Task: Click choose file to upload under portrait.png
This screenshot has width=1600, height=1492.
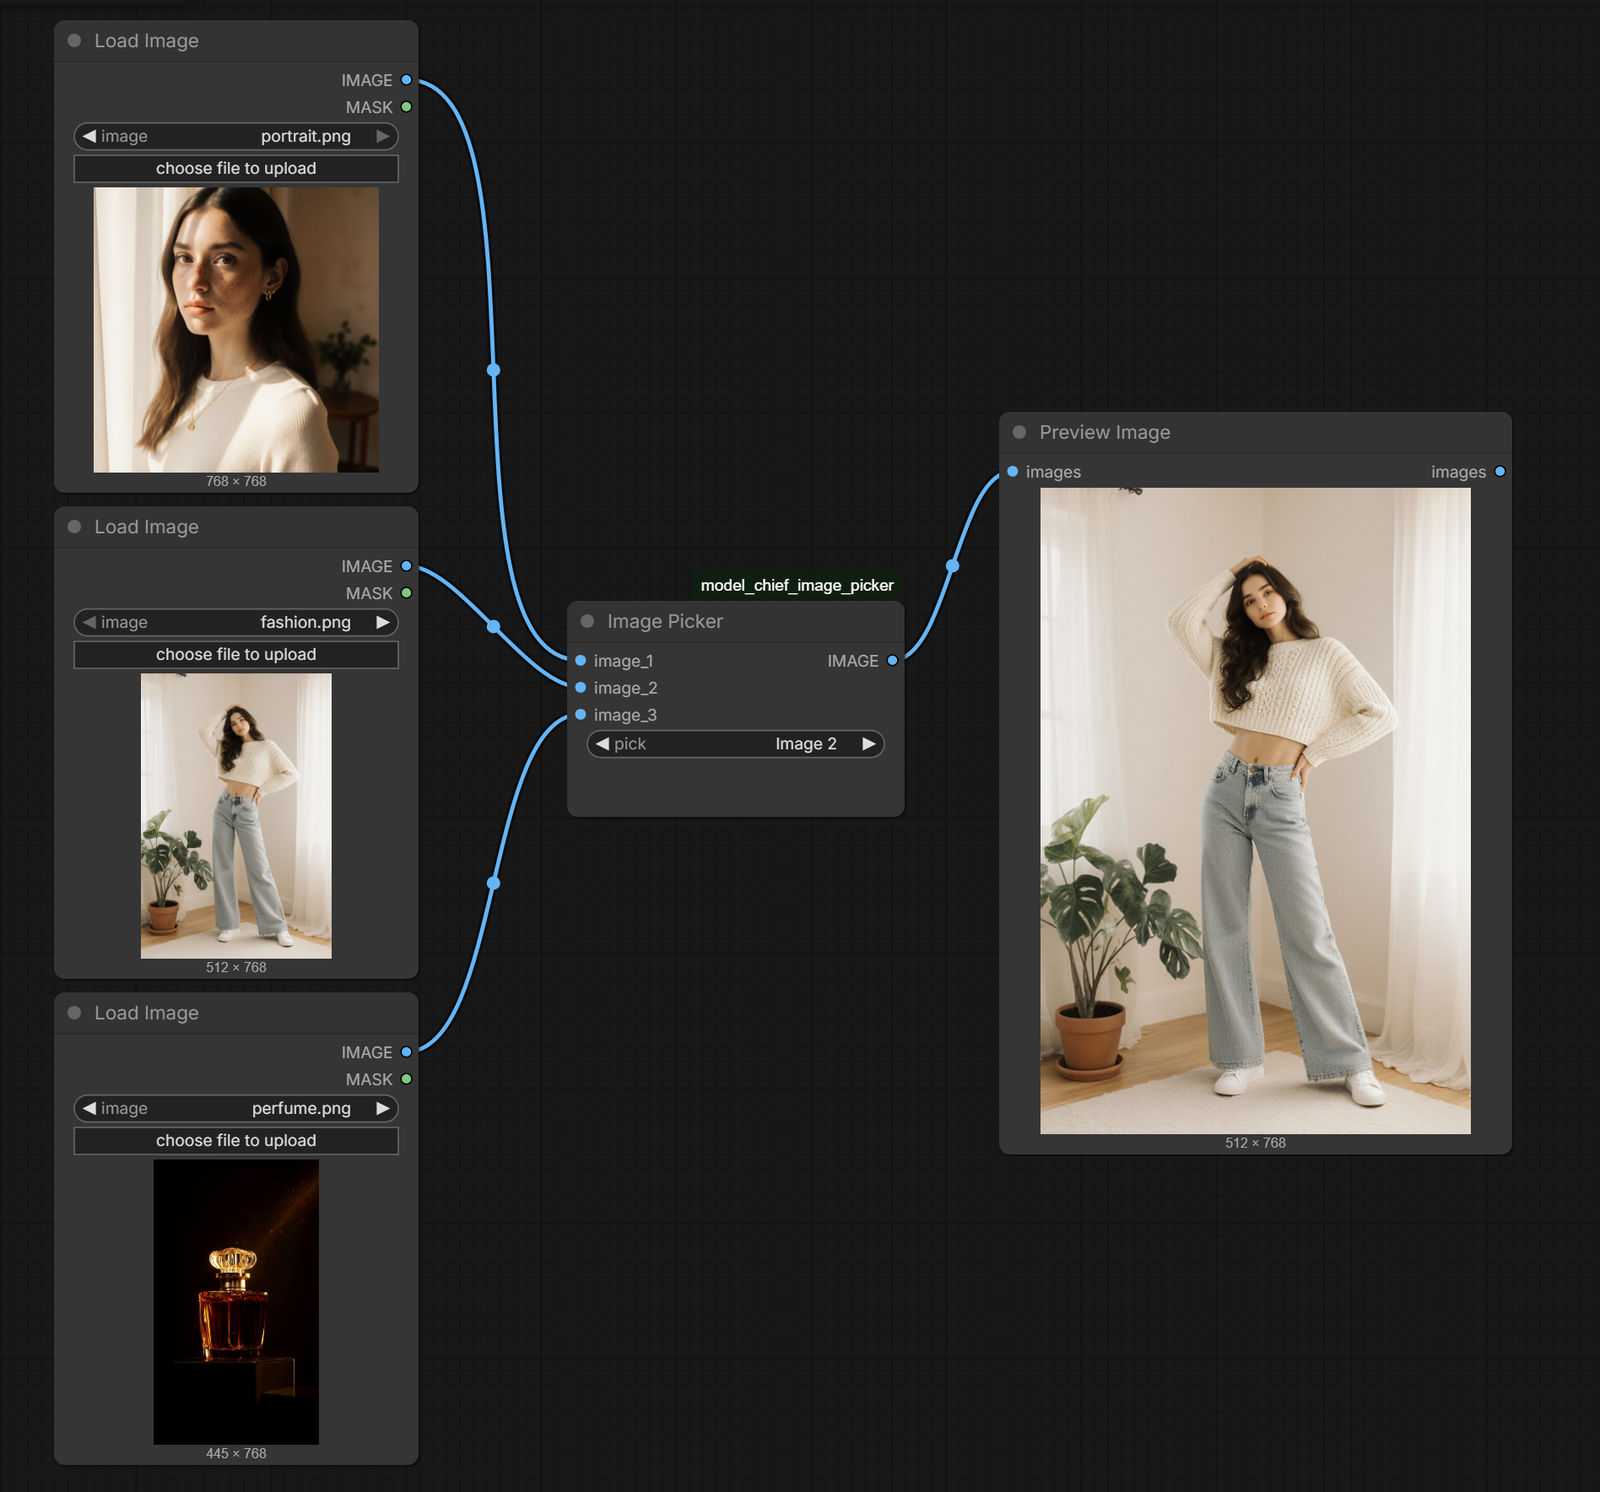Action: (x=236, y=168)
